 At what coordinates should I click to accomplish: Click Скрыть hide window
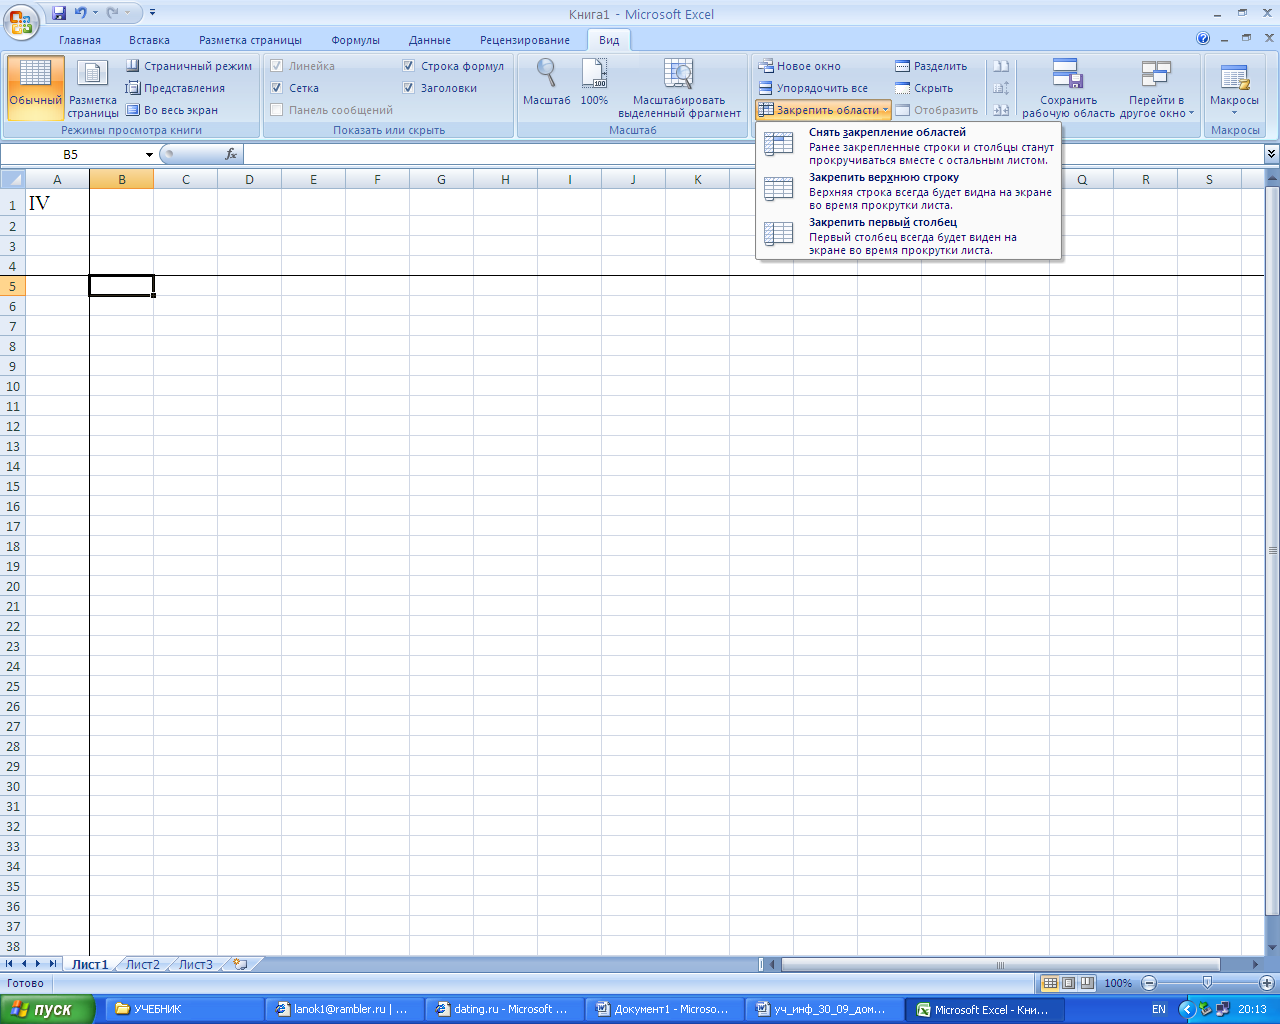point(924,88)
